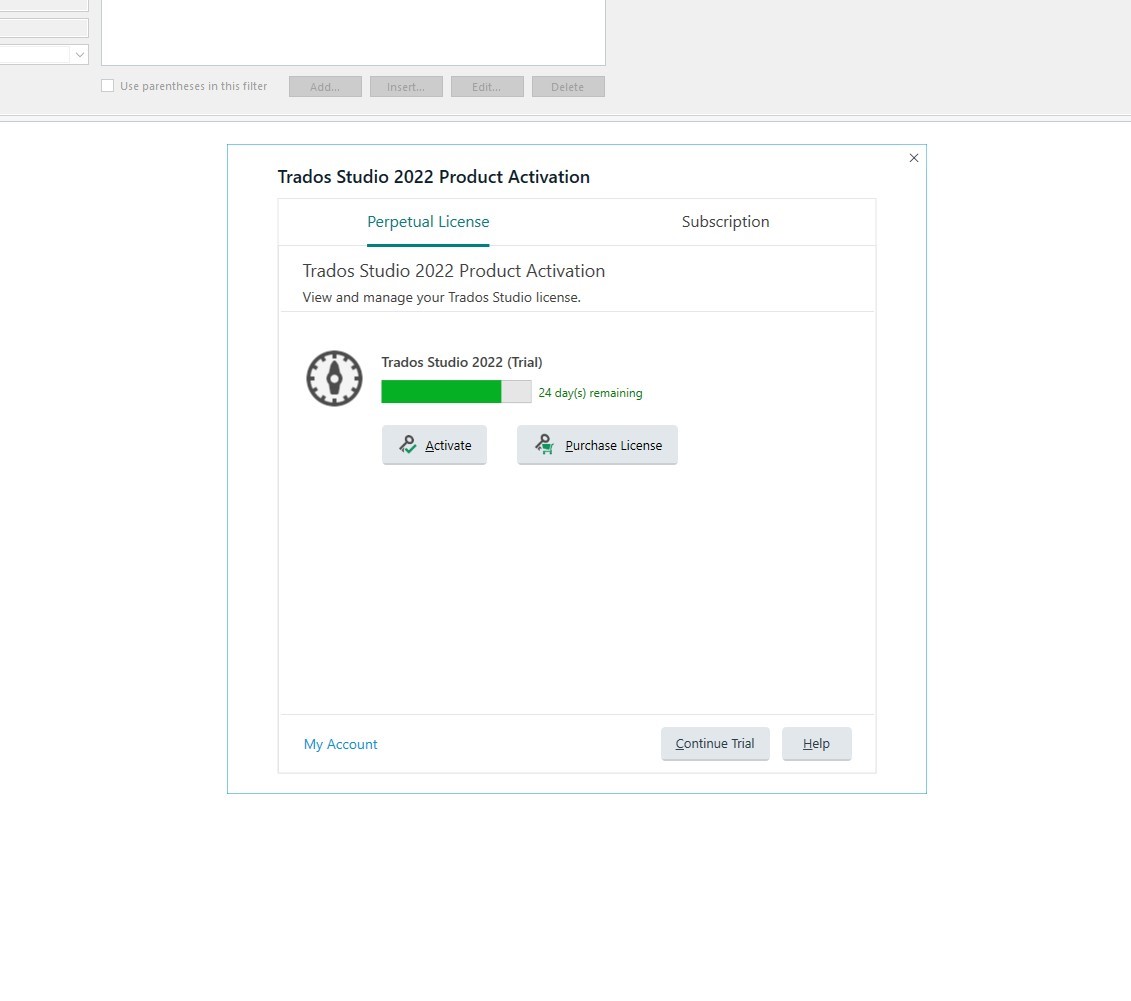The height and width of the screenshot is (1001, 1131).
Task: Purchase a Trados Studio license
Action: (x=597, y=444)
